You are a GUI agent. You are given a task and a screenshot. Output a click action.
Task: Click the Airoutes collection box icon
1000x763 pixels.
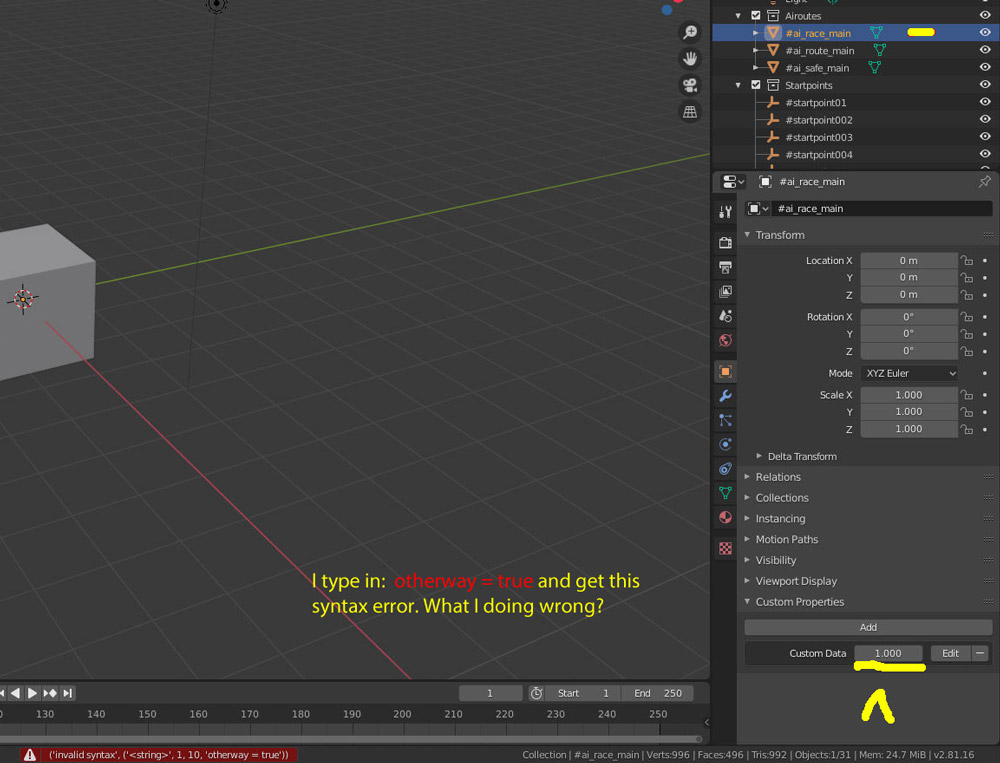pyautogui.click(x=773, y=15)
